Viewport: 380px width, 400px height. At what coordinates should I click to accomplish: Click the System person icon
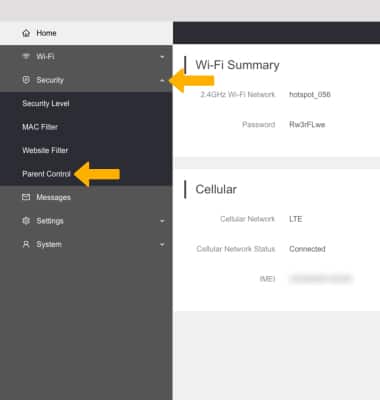26,244
